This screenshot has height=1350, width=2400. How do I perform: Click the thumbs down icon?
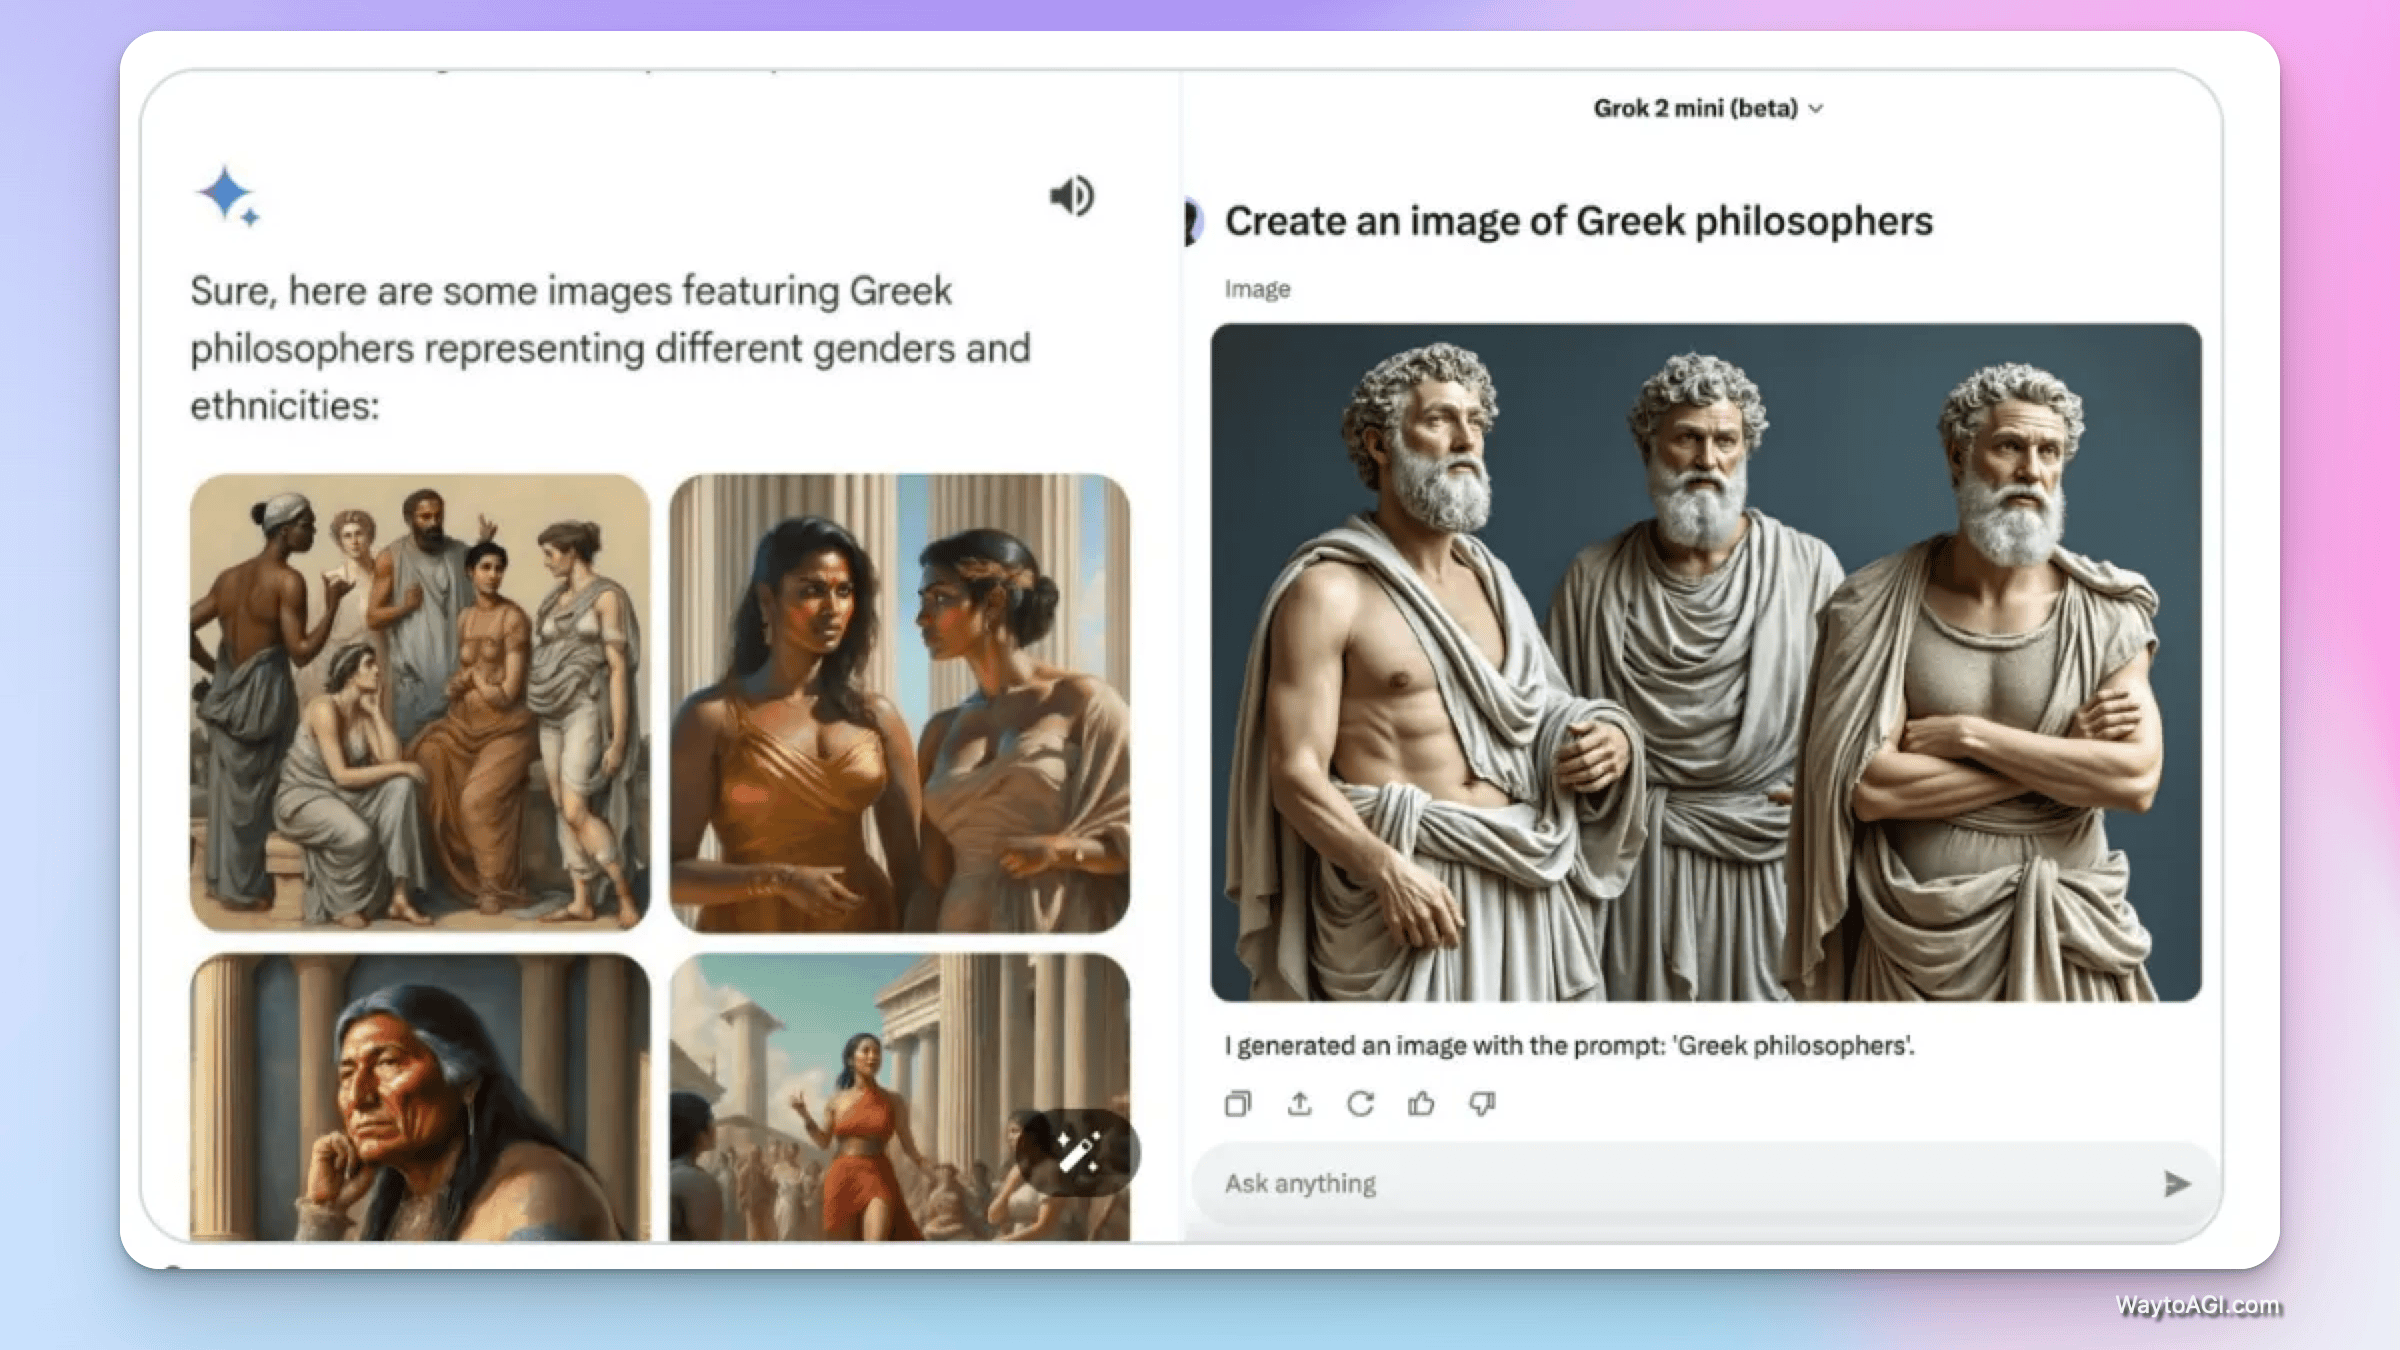(x=1482, y=1103)
